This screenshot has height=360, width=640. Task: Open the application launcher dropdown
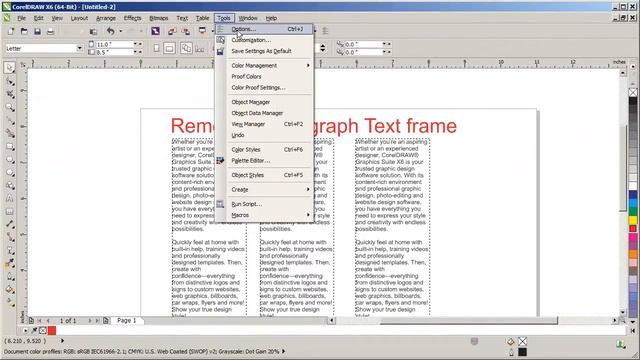tap(213, 31)
